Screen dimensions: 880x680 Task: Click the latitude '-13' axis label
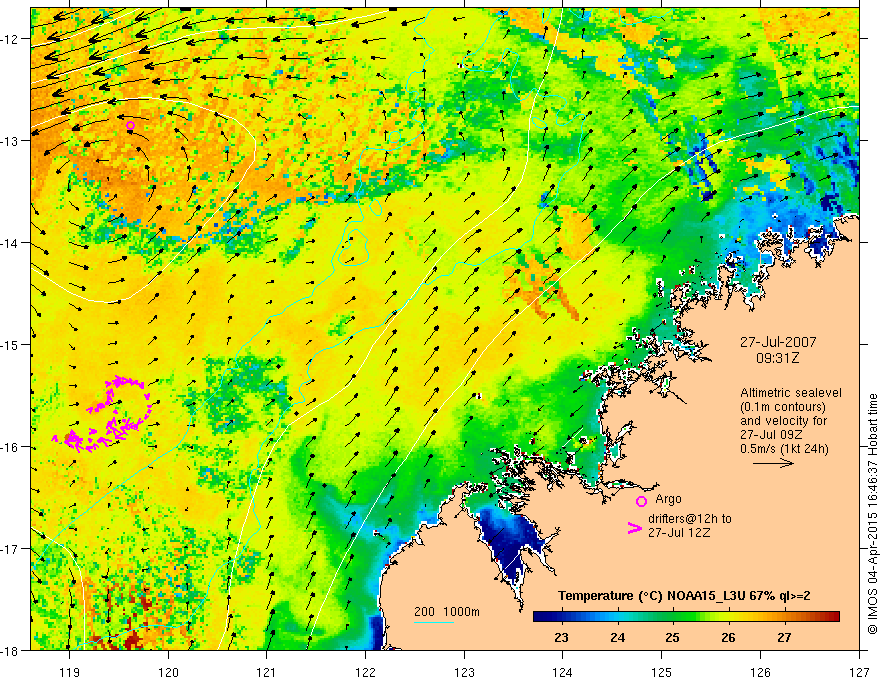coord(10,141)
